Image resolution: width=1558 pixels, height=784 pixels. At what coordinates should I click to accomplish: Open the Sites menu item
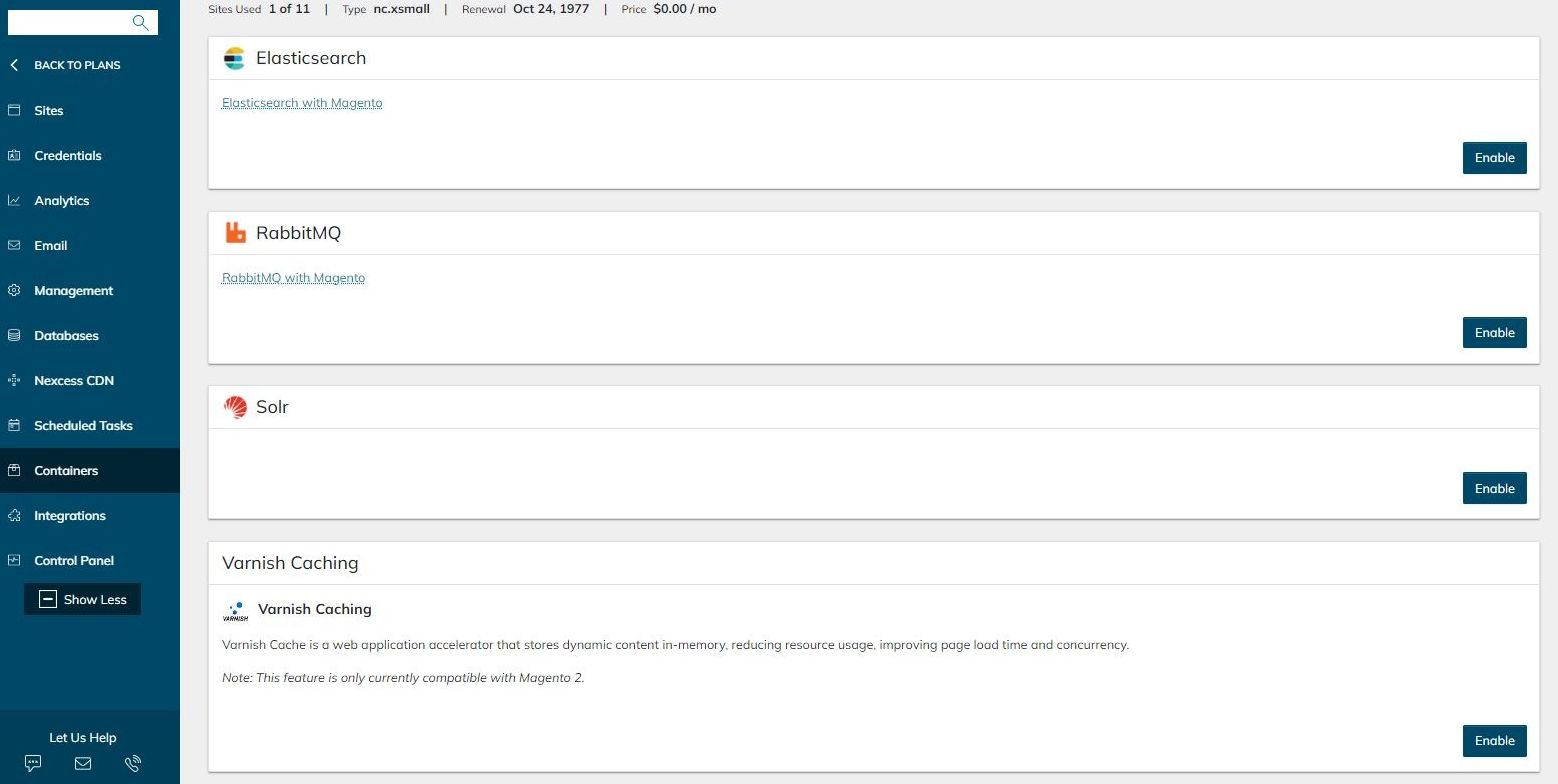coord(90,110)
